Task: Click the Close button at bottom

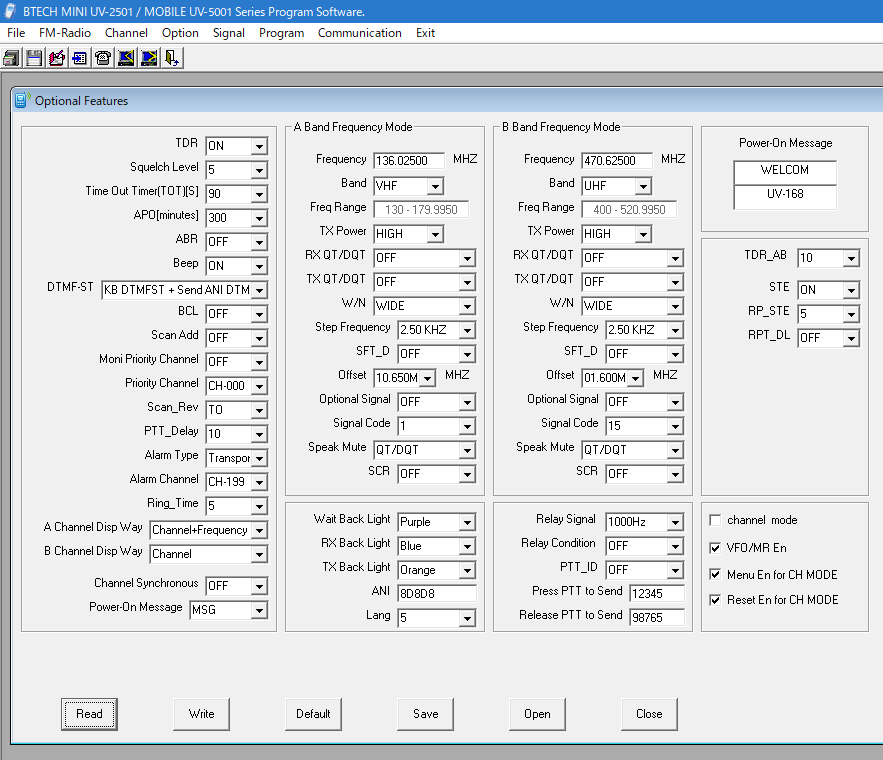Action: (649, 714)
